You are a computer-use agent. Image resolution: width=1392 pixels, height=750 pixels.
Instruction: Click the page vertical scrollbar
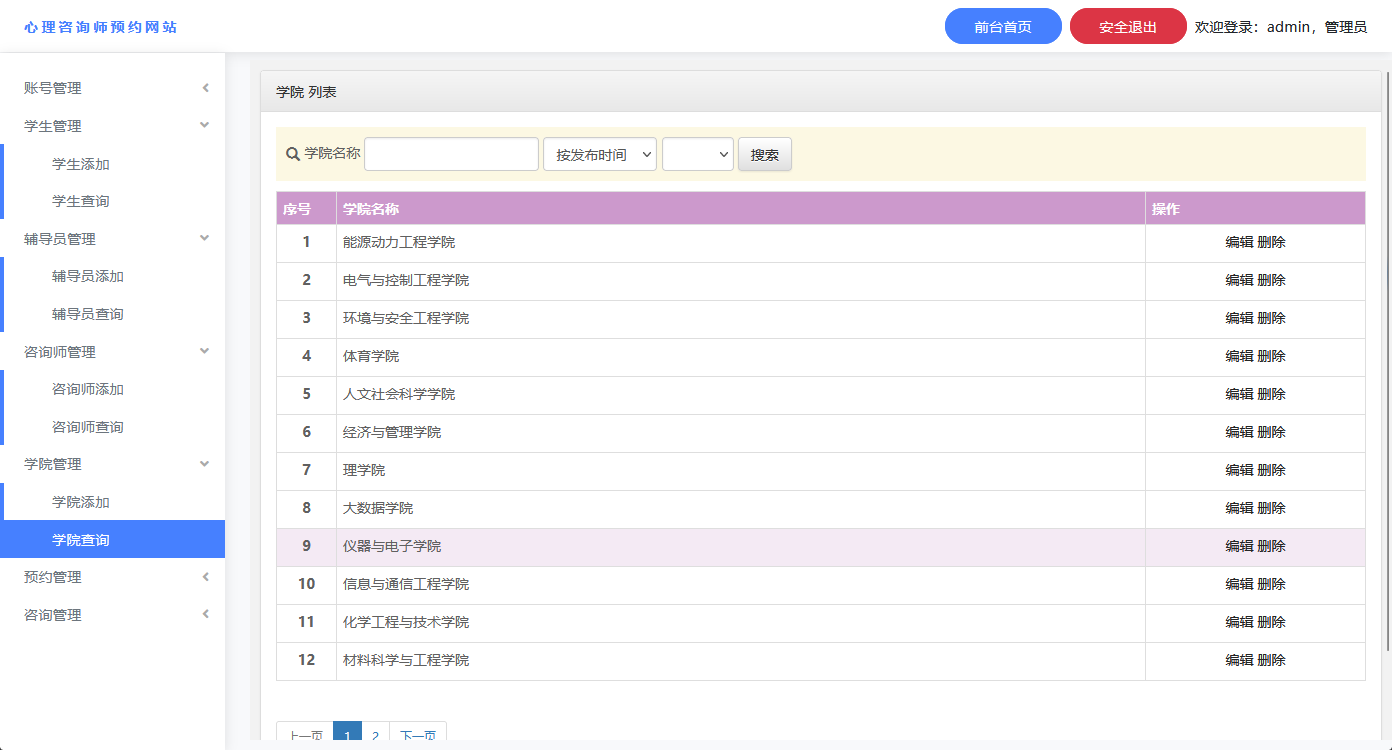click(x=1386, y=360)
